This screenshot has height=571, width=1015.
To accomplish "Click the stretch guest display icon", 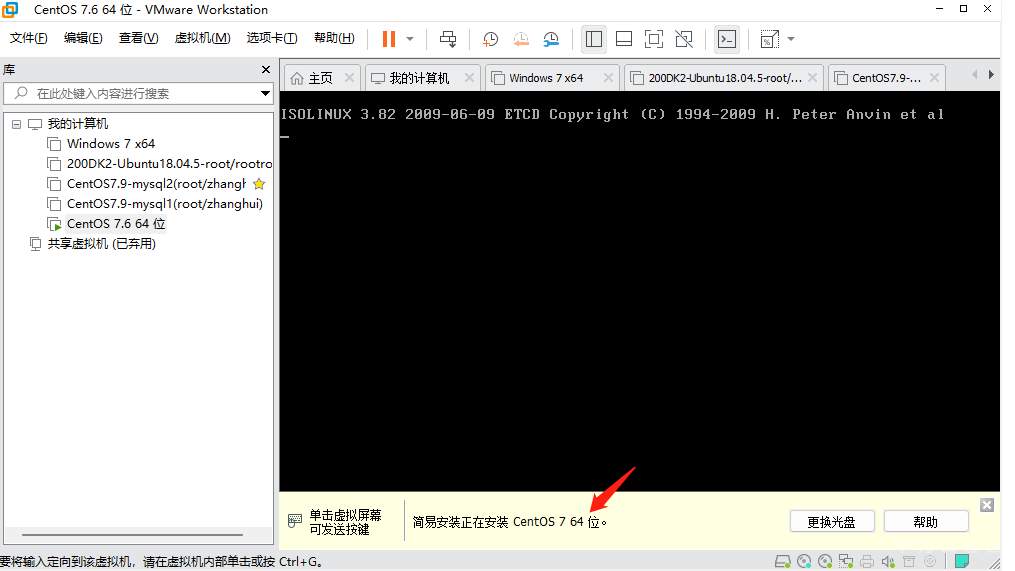I will pyautogui.click(x=769, y=39).
